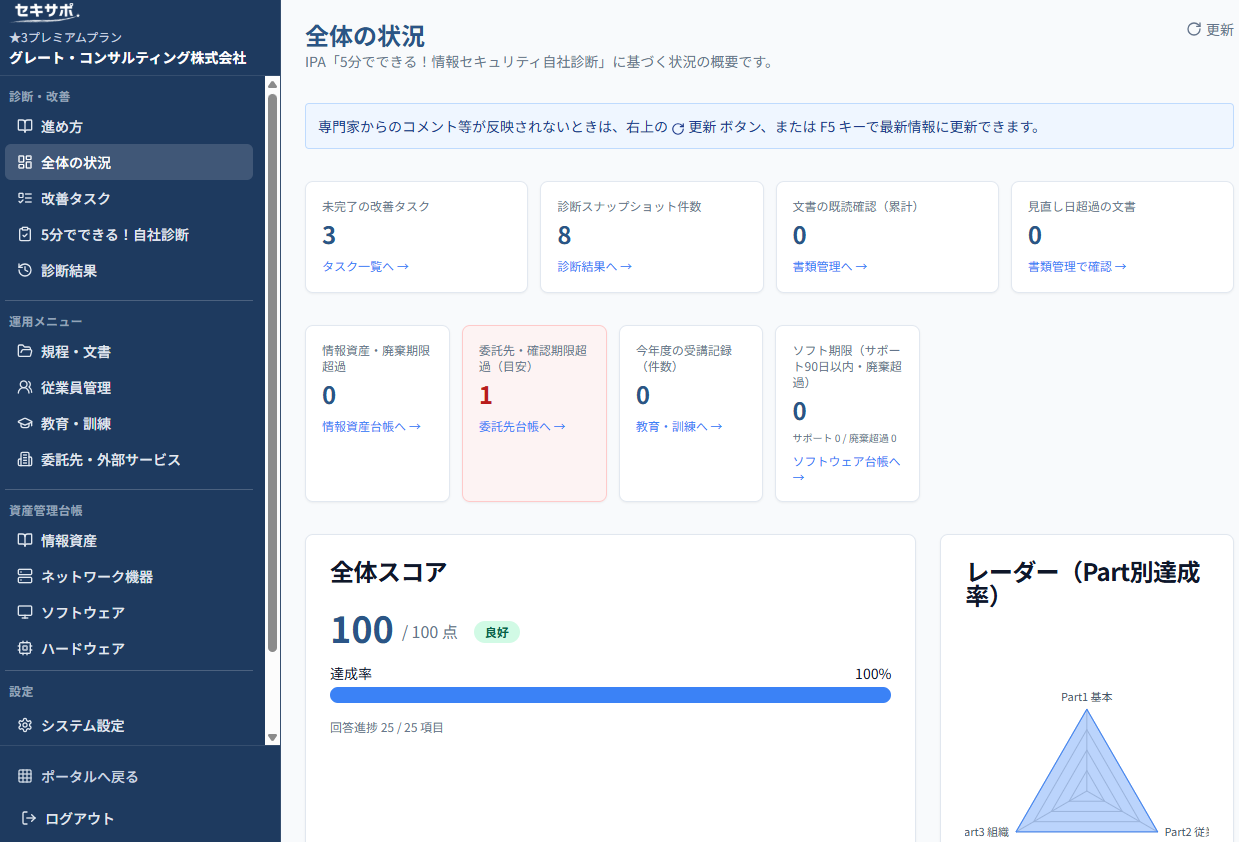Open 改善タスク in the sidebar

point(129,199)
